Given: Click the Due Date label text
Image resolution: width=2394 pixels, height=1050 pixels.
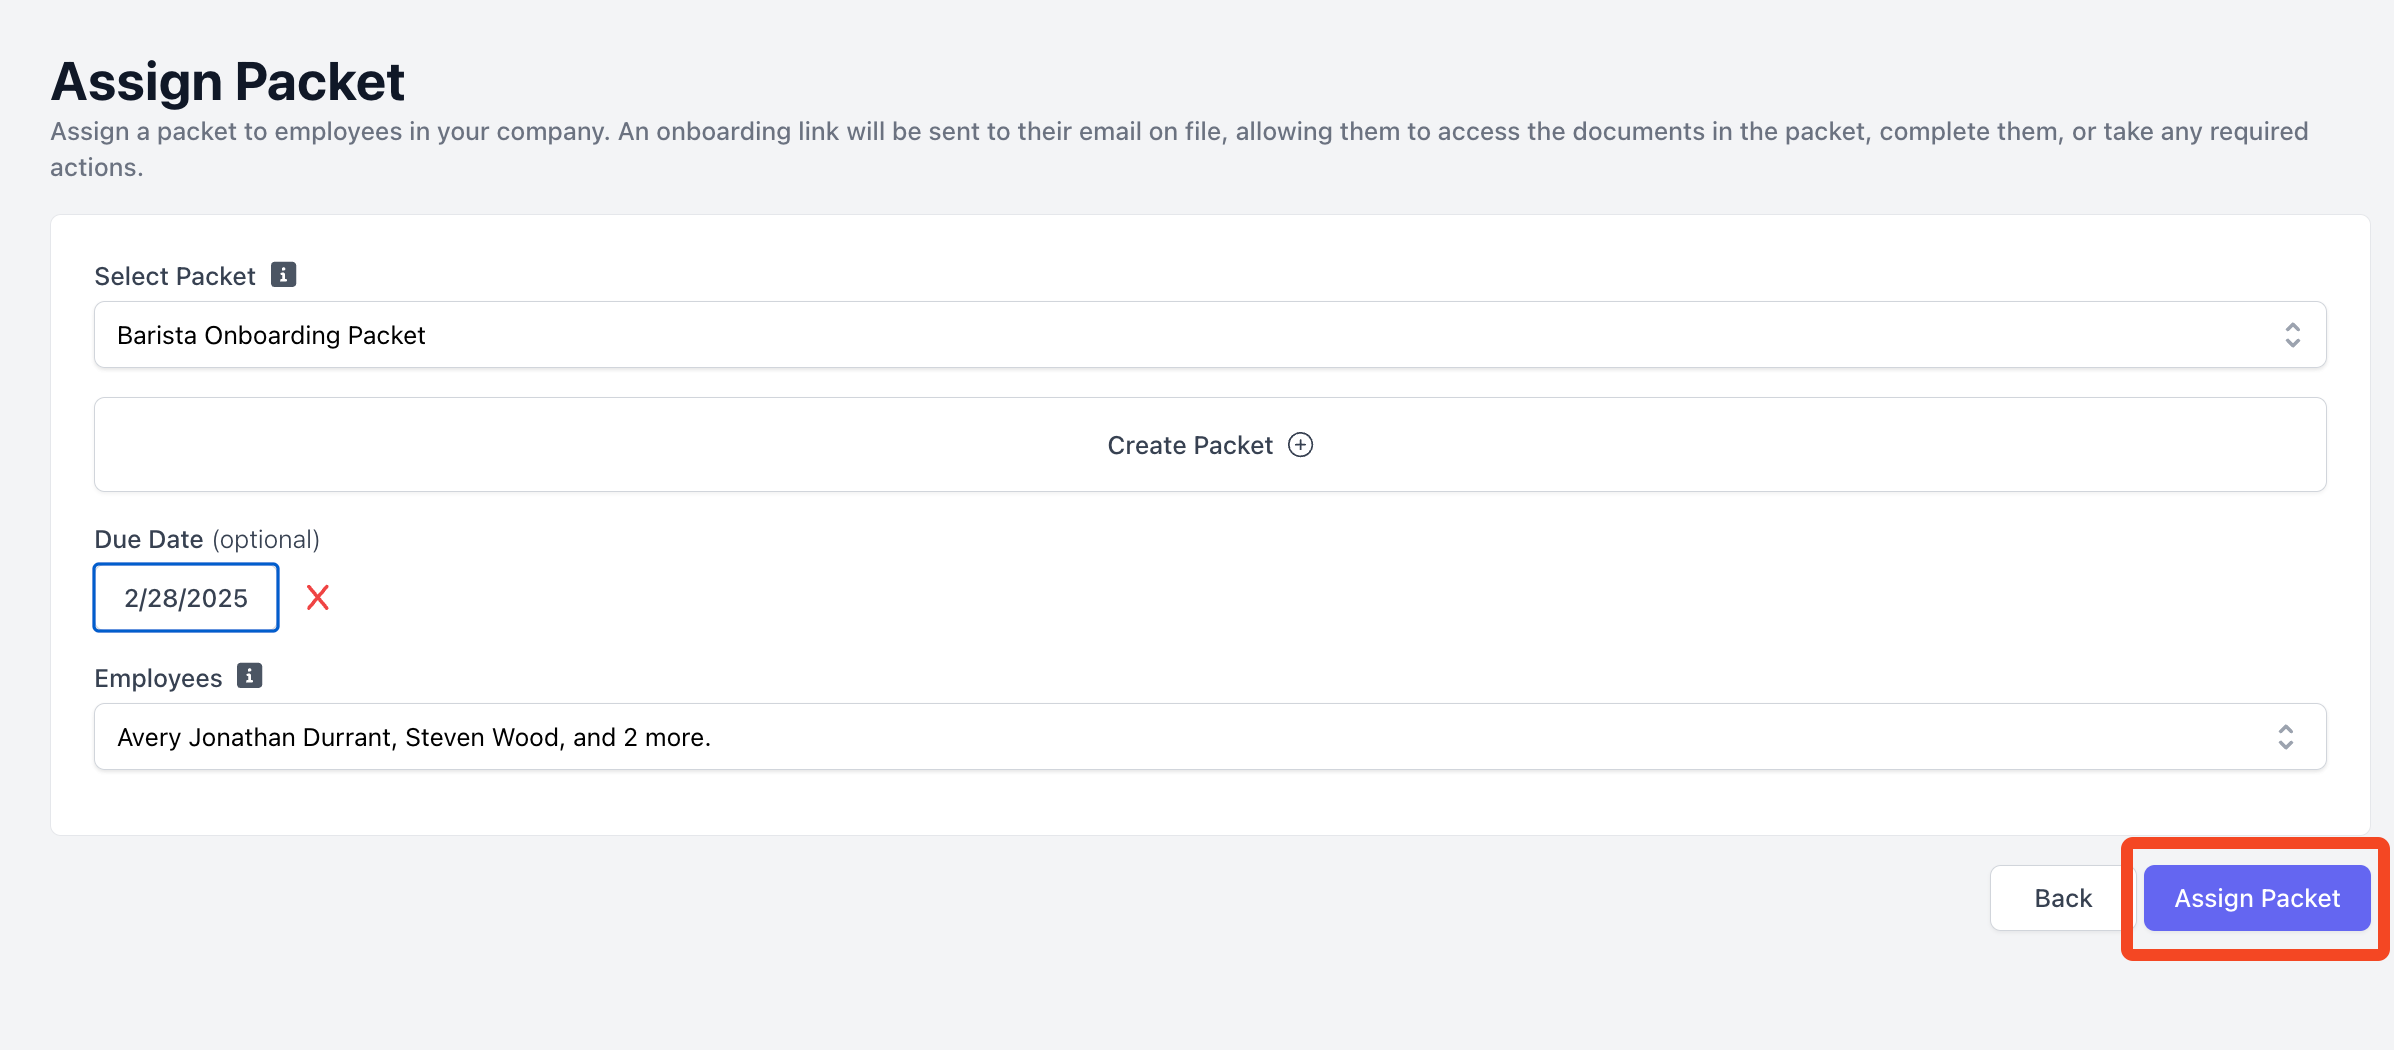Looking at the screenshot, I should point(149,539).
